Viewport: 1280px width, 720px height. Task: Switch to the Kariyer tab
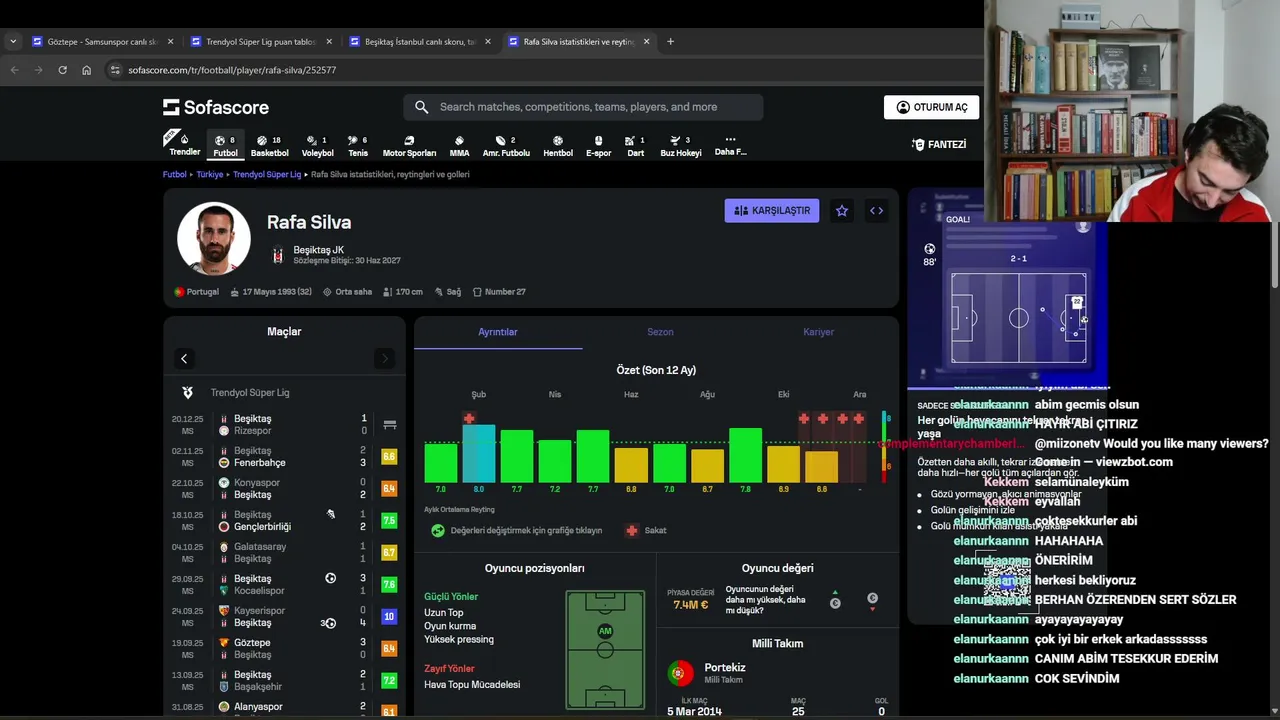[x=818, y=332]
